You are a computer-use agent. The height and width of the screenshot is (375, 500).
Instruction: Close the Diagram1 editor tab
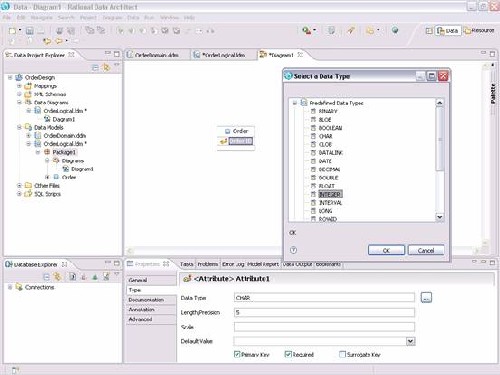300,54
